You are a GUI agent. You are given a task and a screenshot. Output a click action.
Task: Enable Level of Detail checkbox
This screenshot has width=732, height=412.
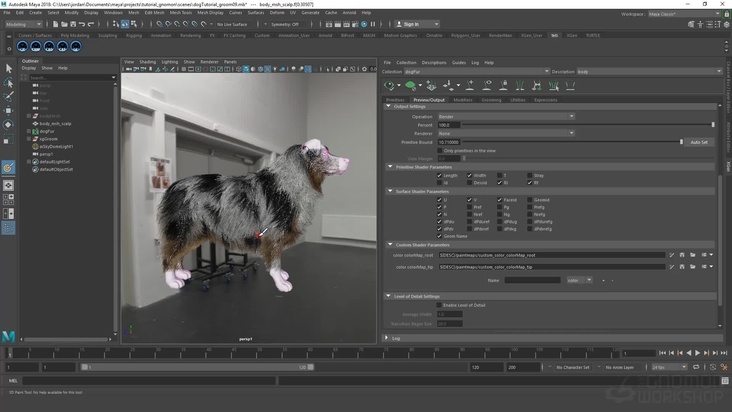pos(439,304)
